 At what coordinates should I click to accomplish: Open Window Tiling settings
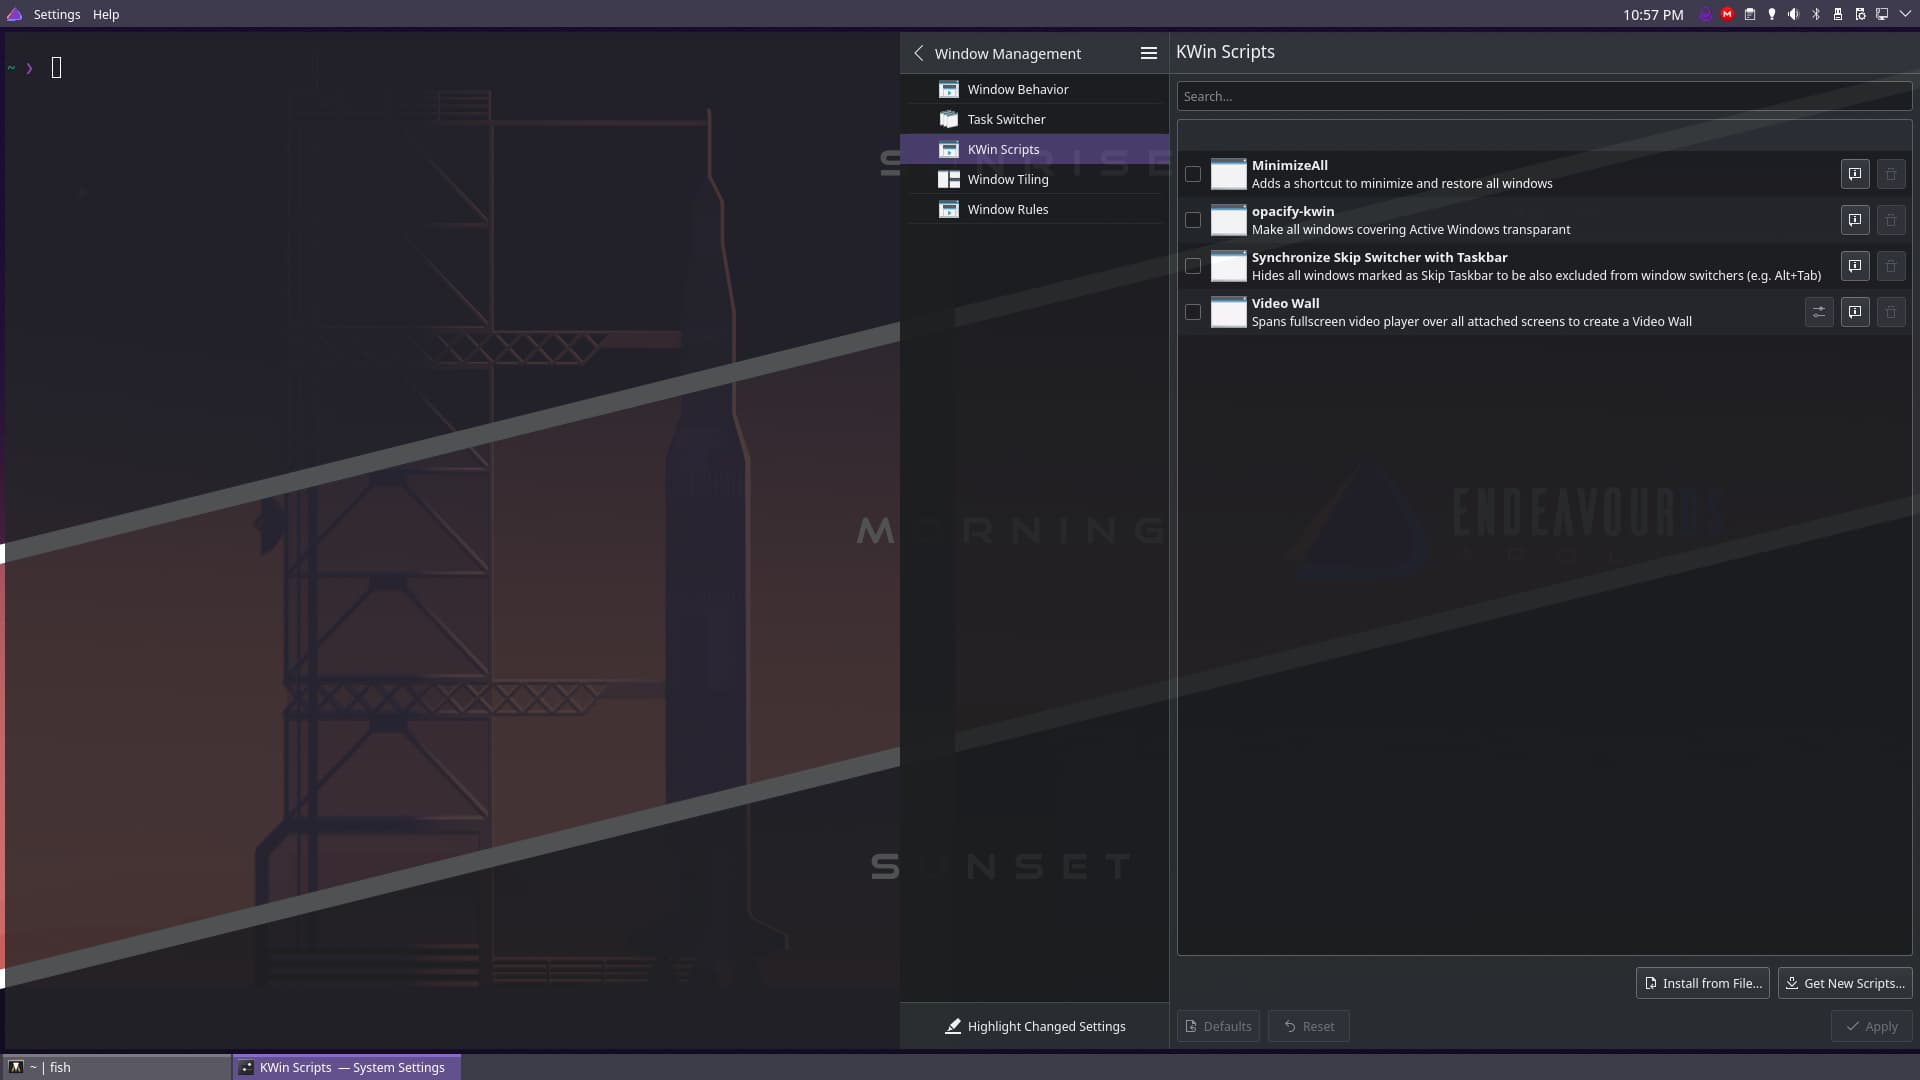[1008, 179]
